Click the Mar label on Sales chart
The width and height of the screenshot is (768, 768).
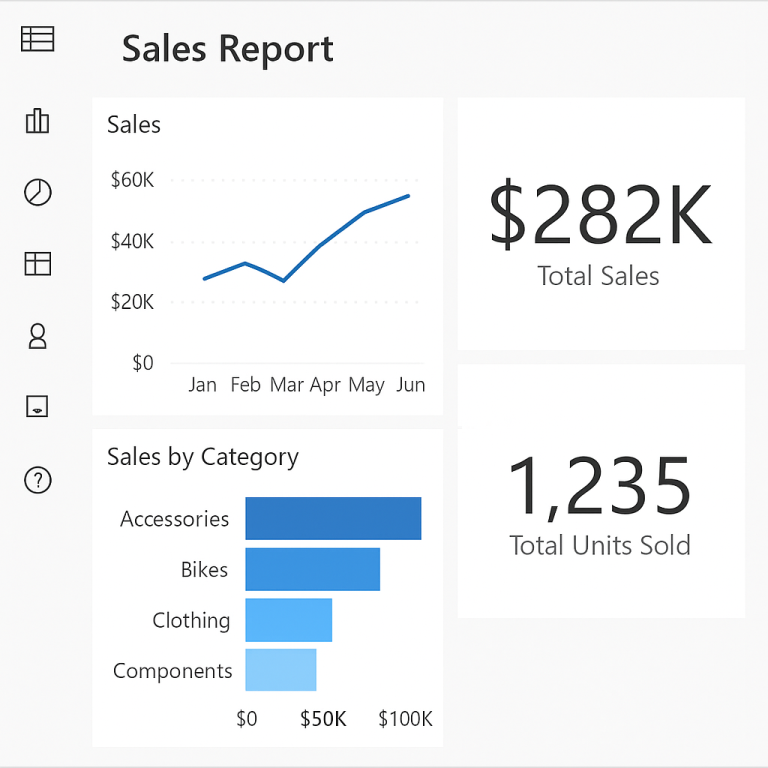[x=287, y=385]
